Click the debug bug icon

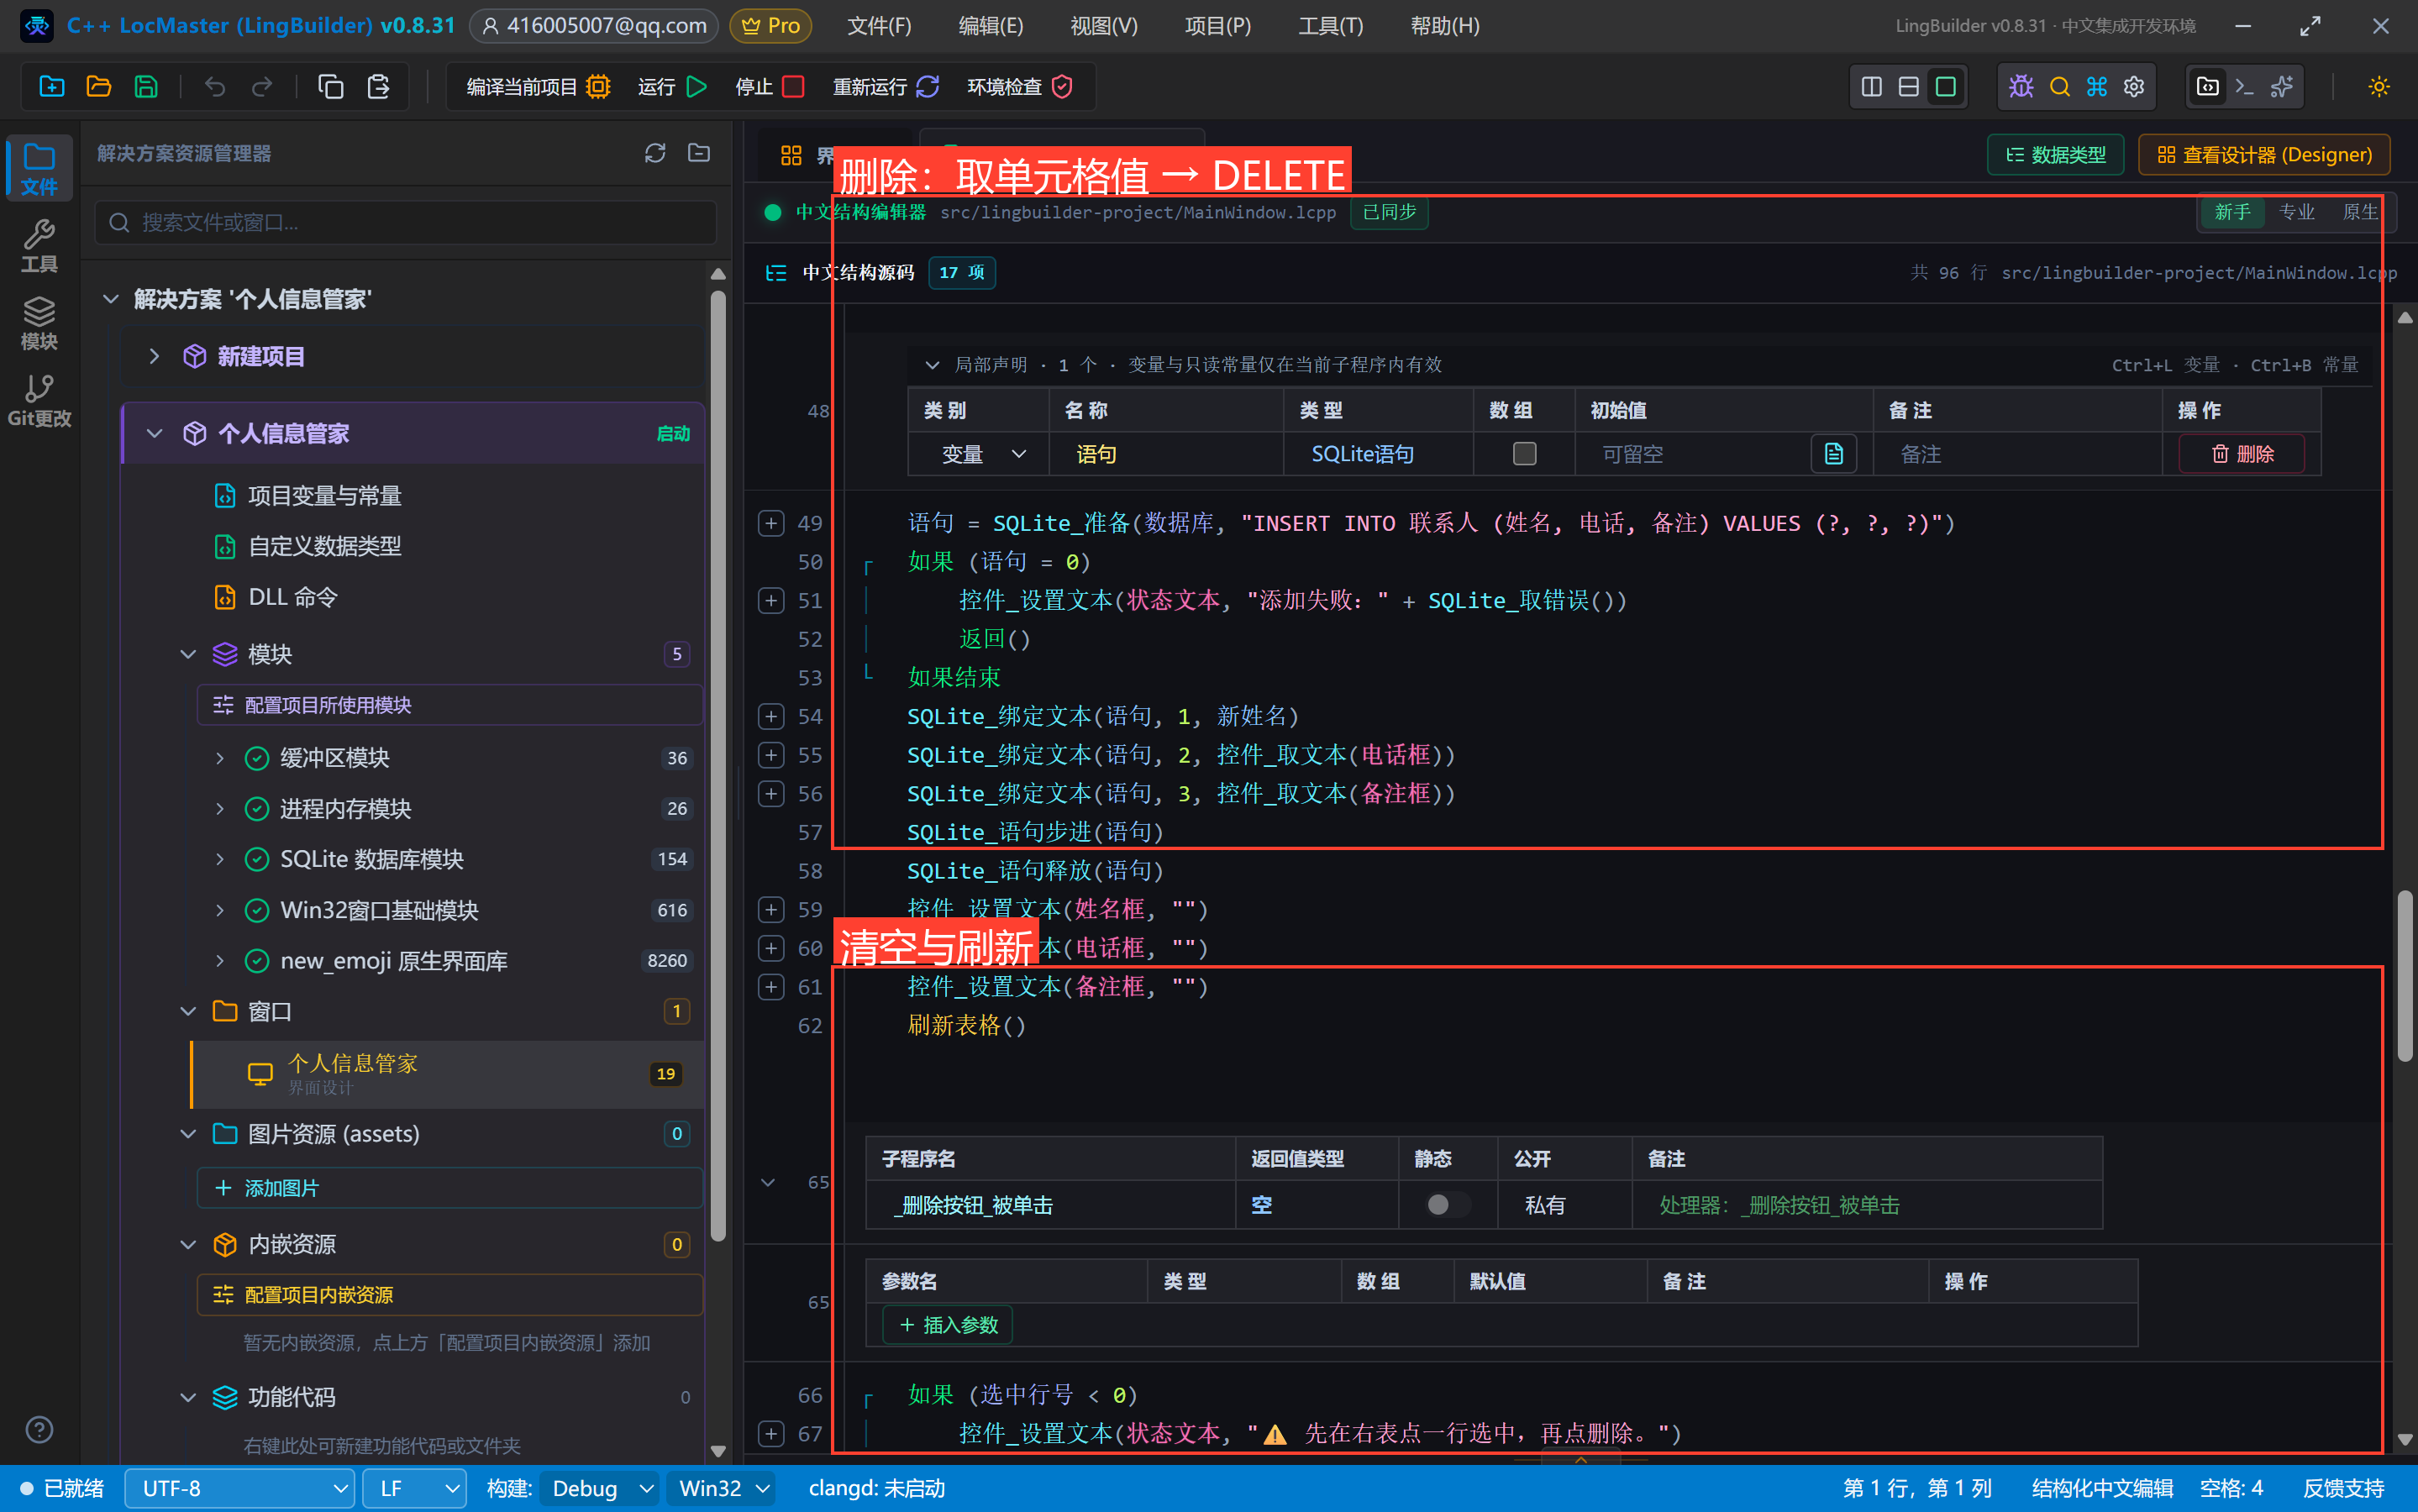(2021, 87)
